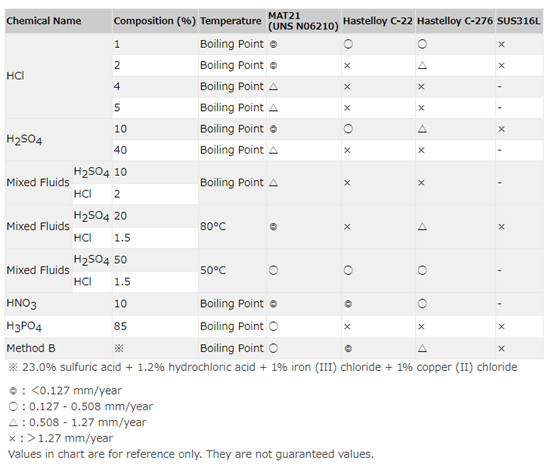This screenshot has width=549, height=473.
Task: Click Hastelloy C-276 triangle icon for HCl 2%
Action: pos(422,65)
